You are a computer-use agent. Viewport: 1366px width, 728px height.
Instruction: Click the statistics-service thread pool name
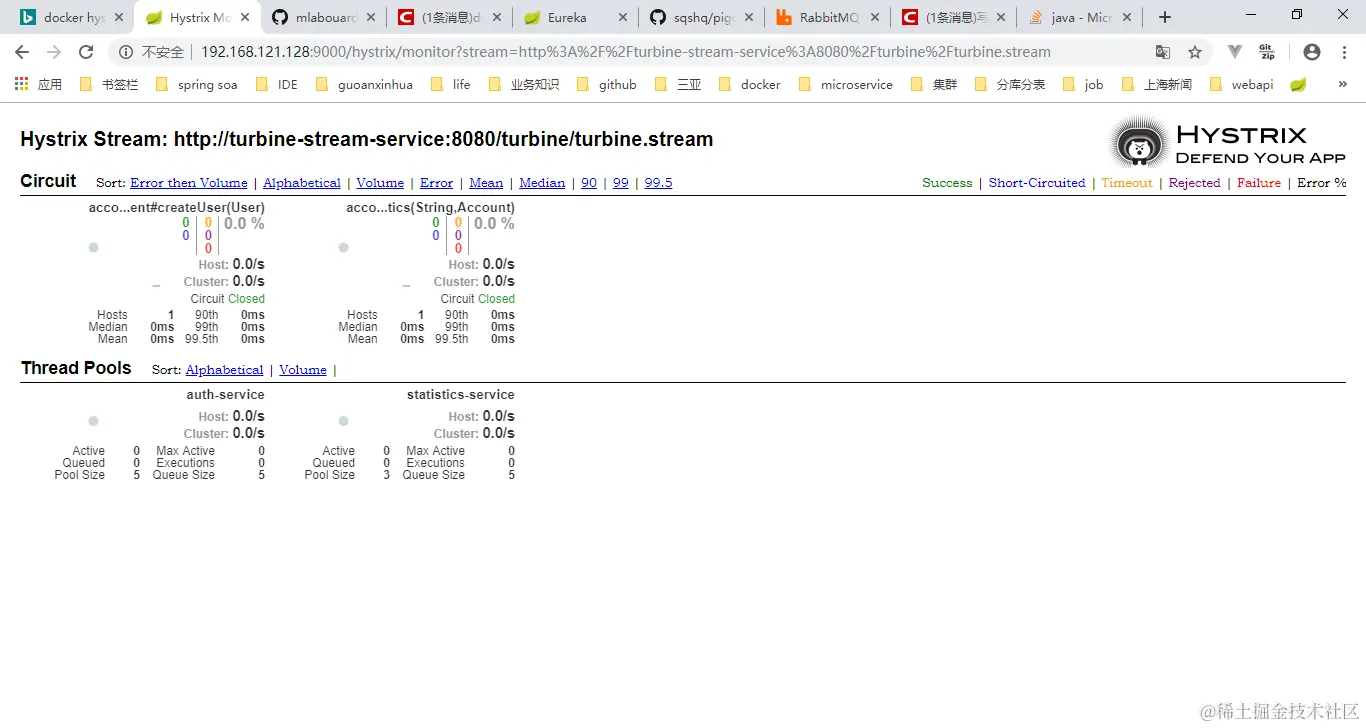click(x=460, y=395)
